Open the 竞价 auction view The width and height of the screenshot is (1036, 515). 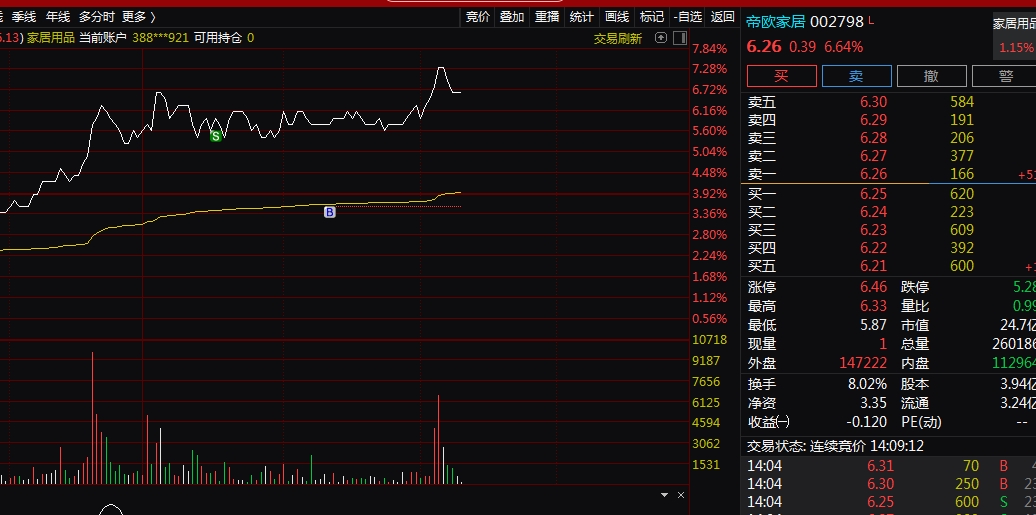(x=478, y=17)
